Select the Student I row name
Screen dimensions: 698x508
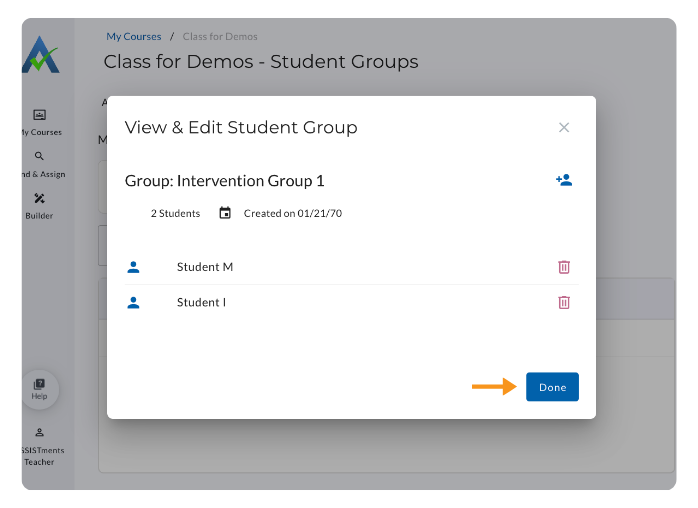201,302
